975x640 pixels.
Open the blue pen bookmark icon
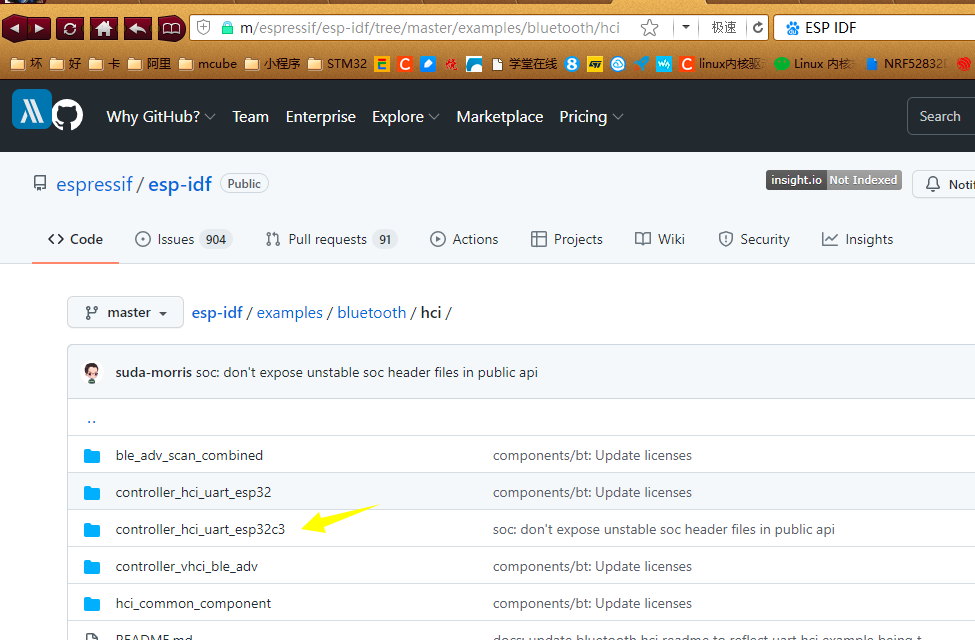point(428,63)
